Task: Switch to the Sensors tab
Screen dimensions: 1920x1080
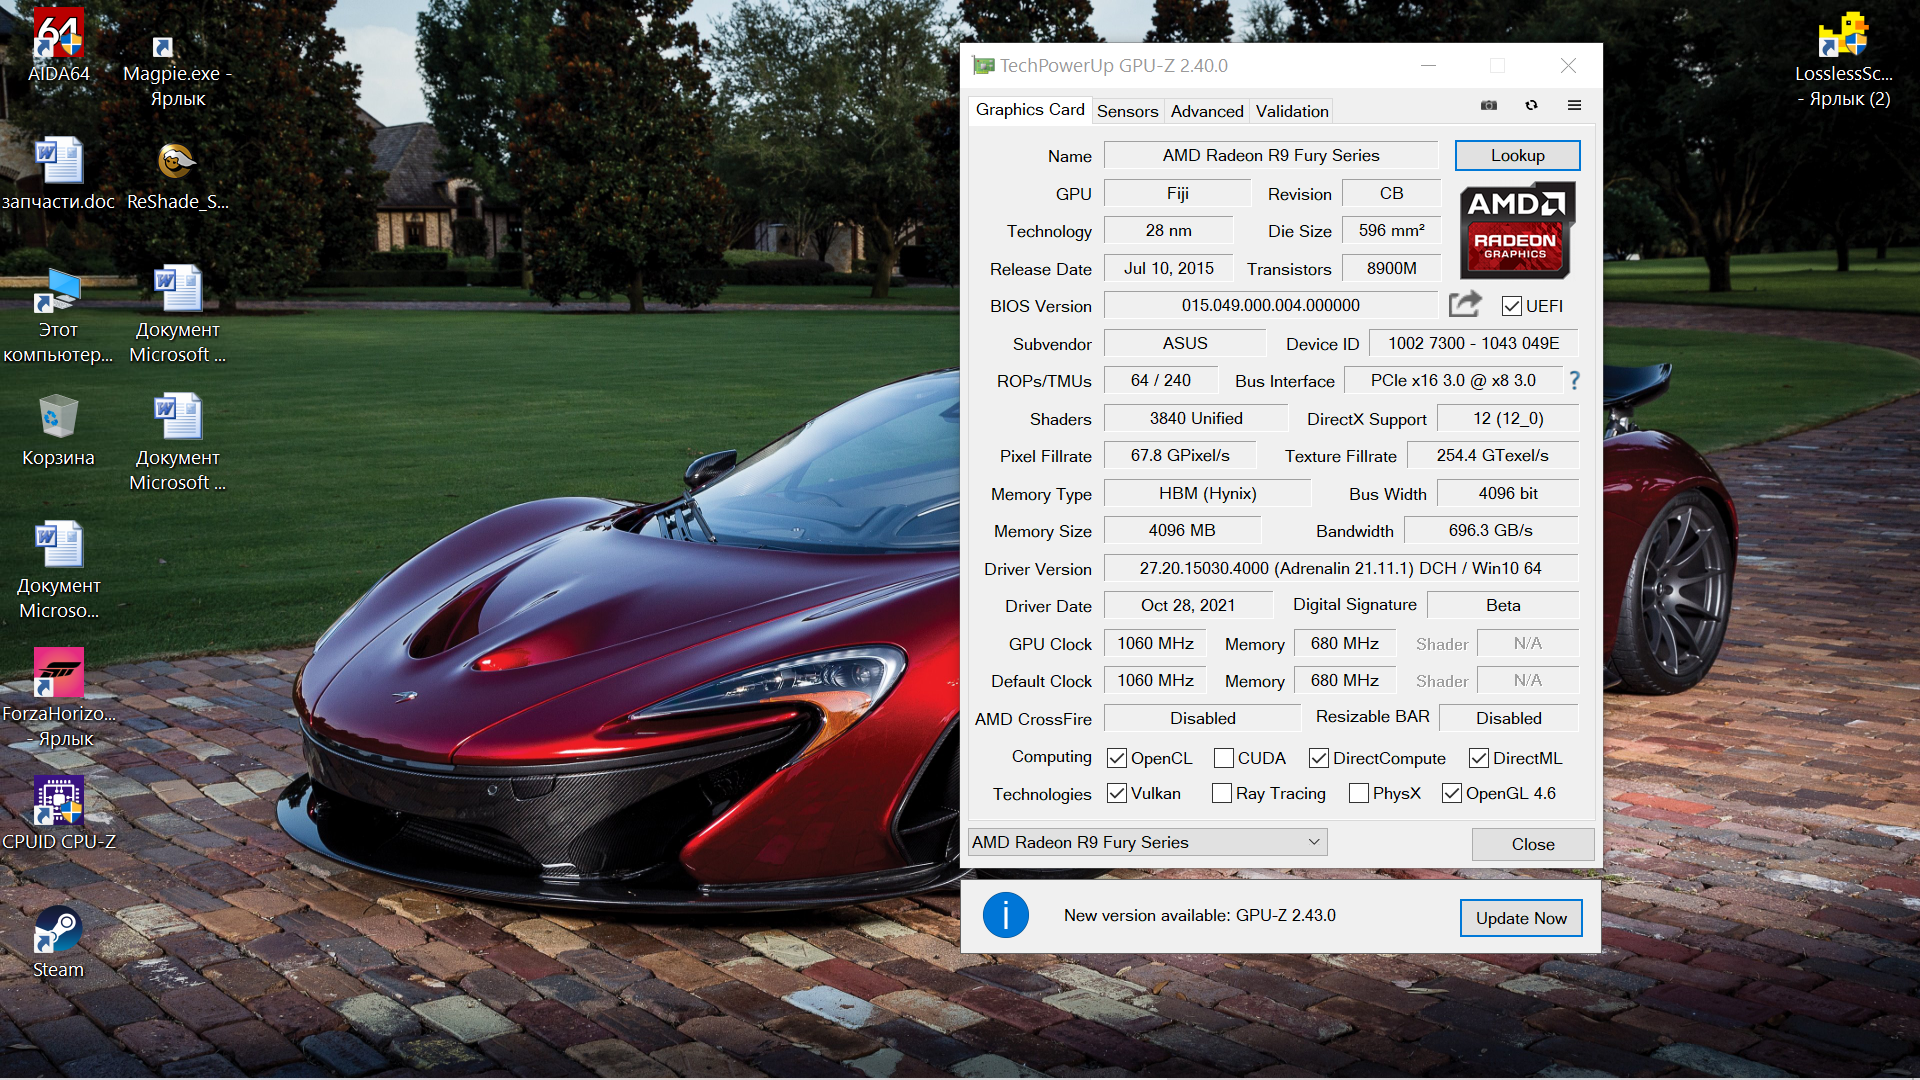Action: (1127, 111)
